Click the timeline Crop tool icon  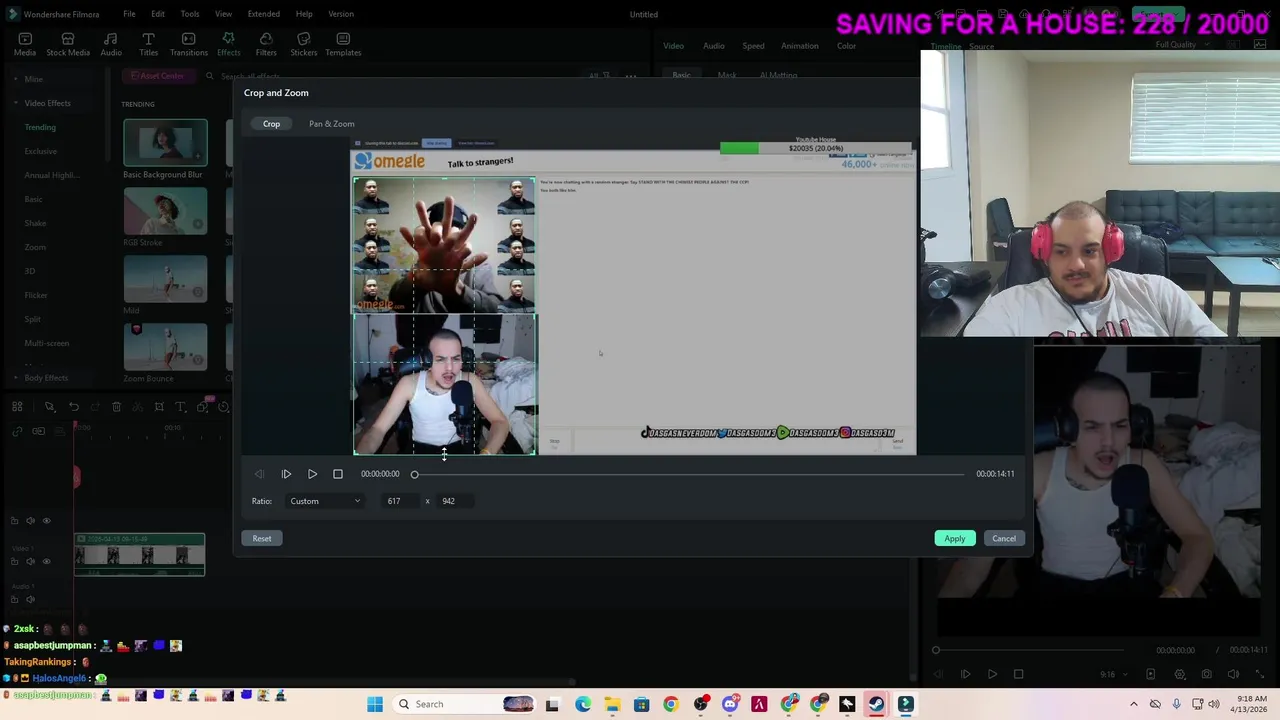(x=159, y=407)
